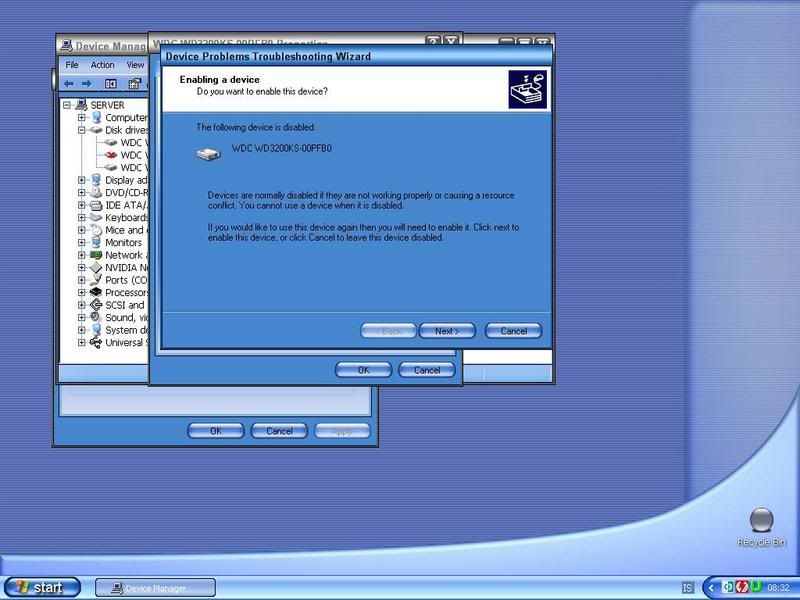The width and height of the screenshot is (800, 600).
Task: Click Next to enable the device
Action: tap(447, 331)
